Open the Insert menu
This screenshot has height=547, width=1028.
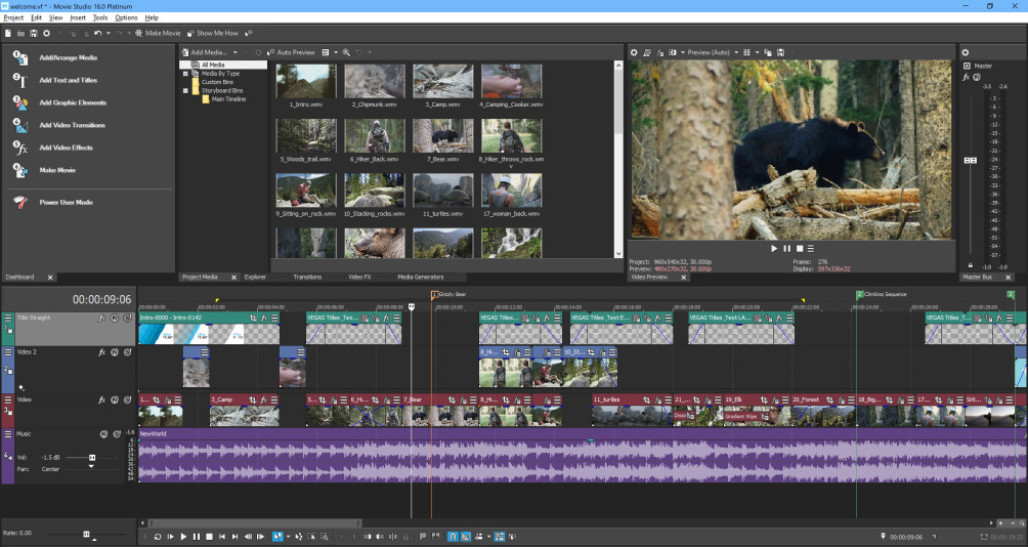point(77,18)
